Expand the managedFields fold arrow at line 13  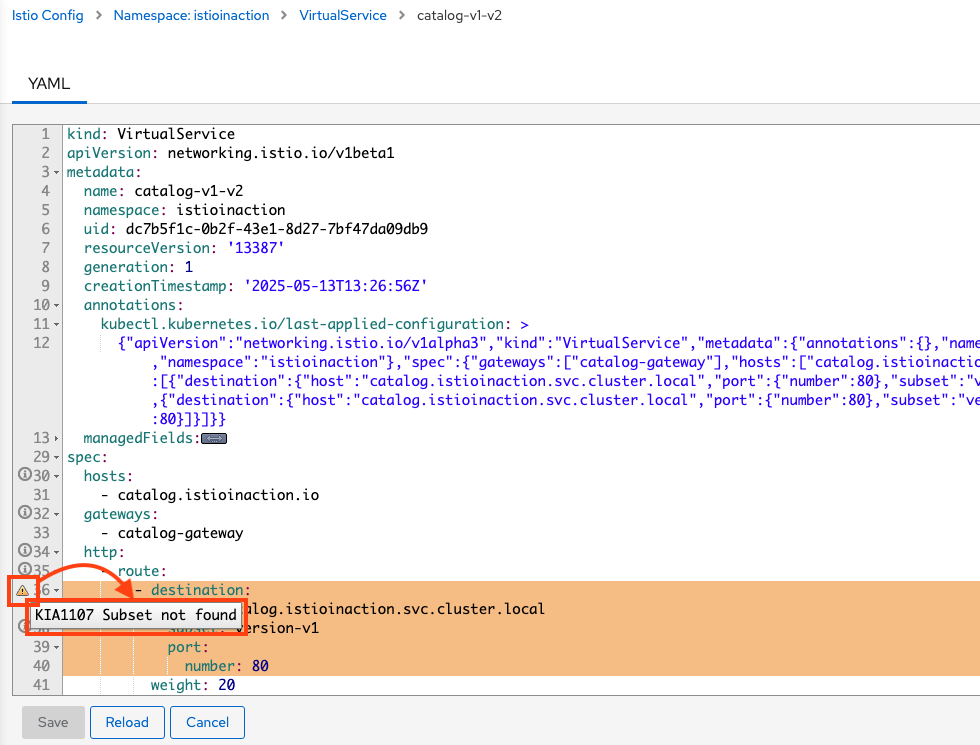click(x=56, y=439)
